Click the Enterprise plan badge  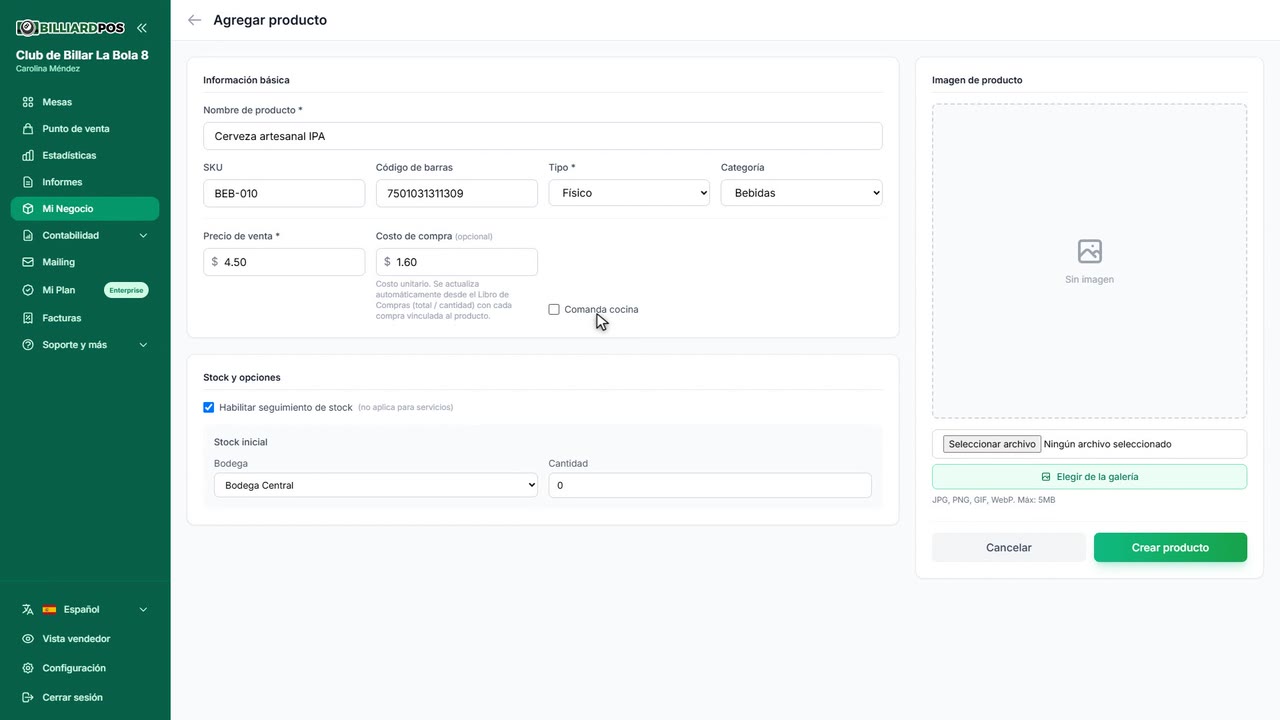pos(126,290)
